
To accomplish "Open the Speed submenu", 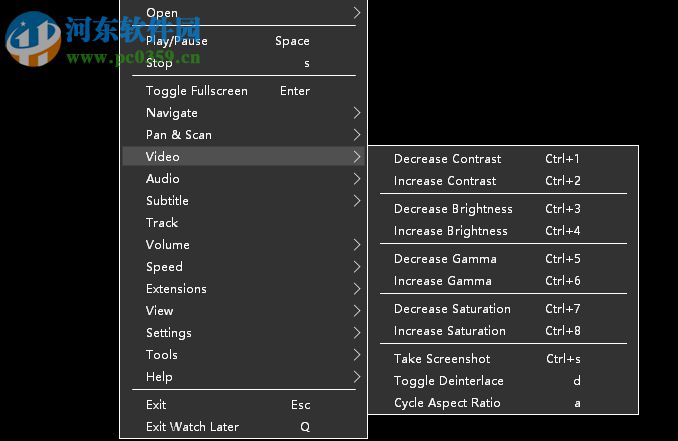I will [164, 267].
